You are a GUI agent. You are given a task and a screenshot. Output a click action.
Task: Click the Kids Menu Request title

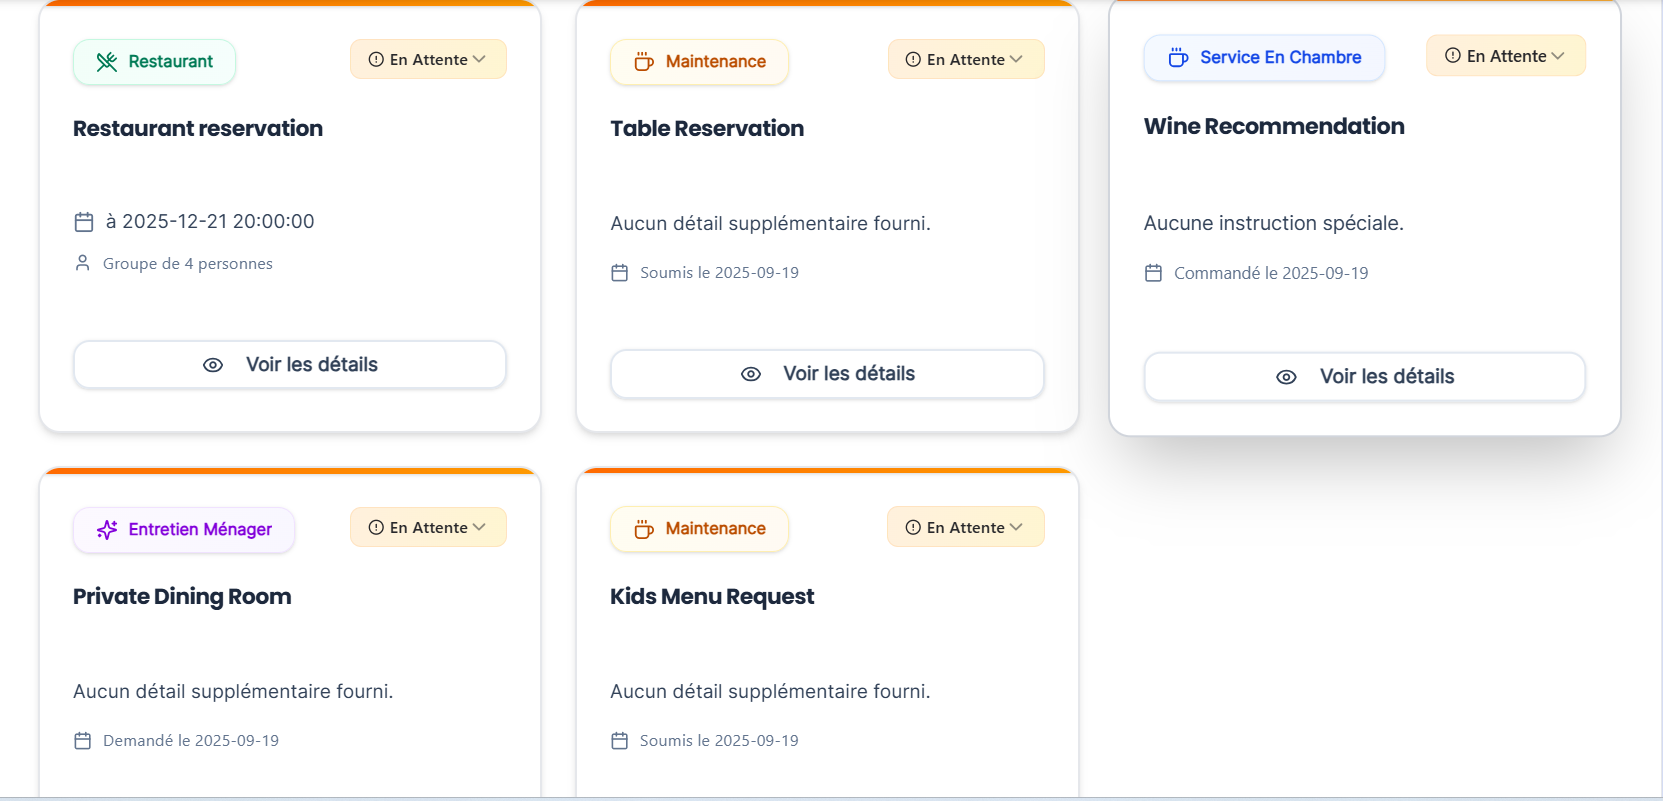click(712, 597)
